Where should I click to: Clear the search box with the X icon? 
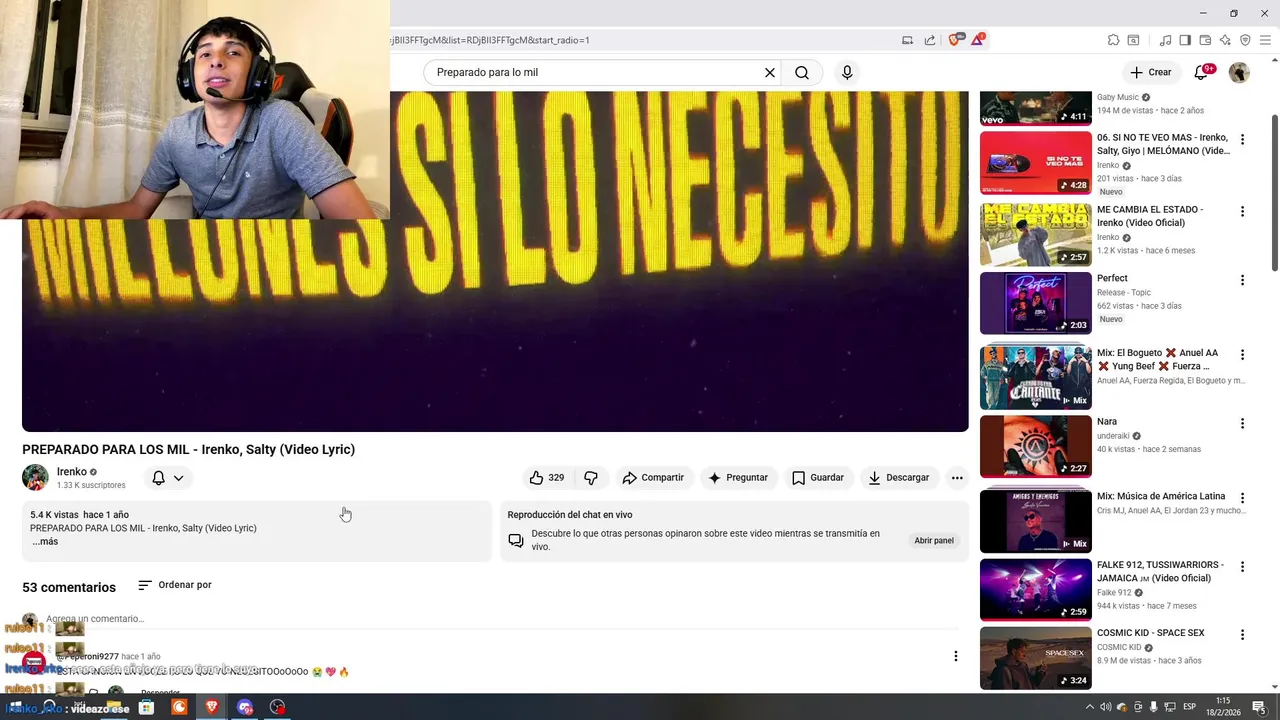tap(770, 72)
